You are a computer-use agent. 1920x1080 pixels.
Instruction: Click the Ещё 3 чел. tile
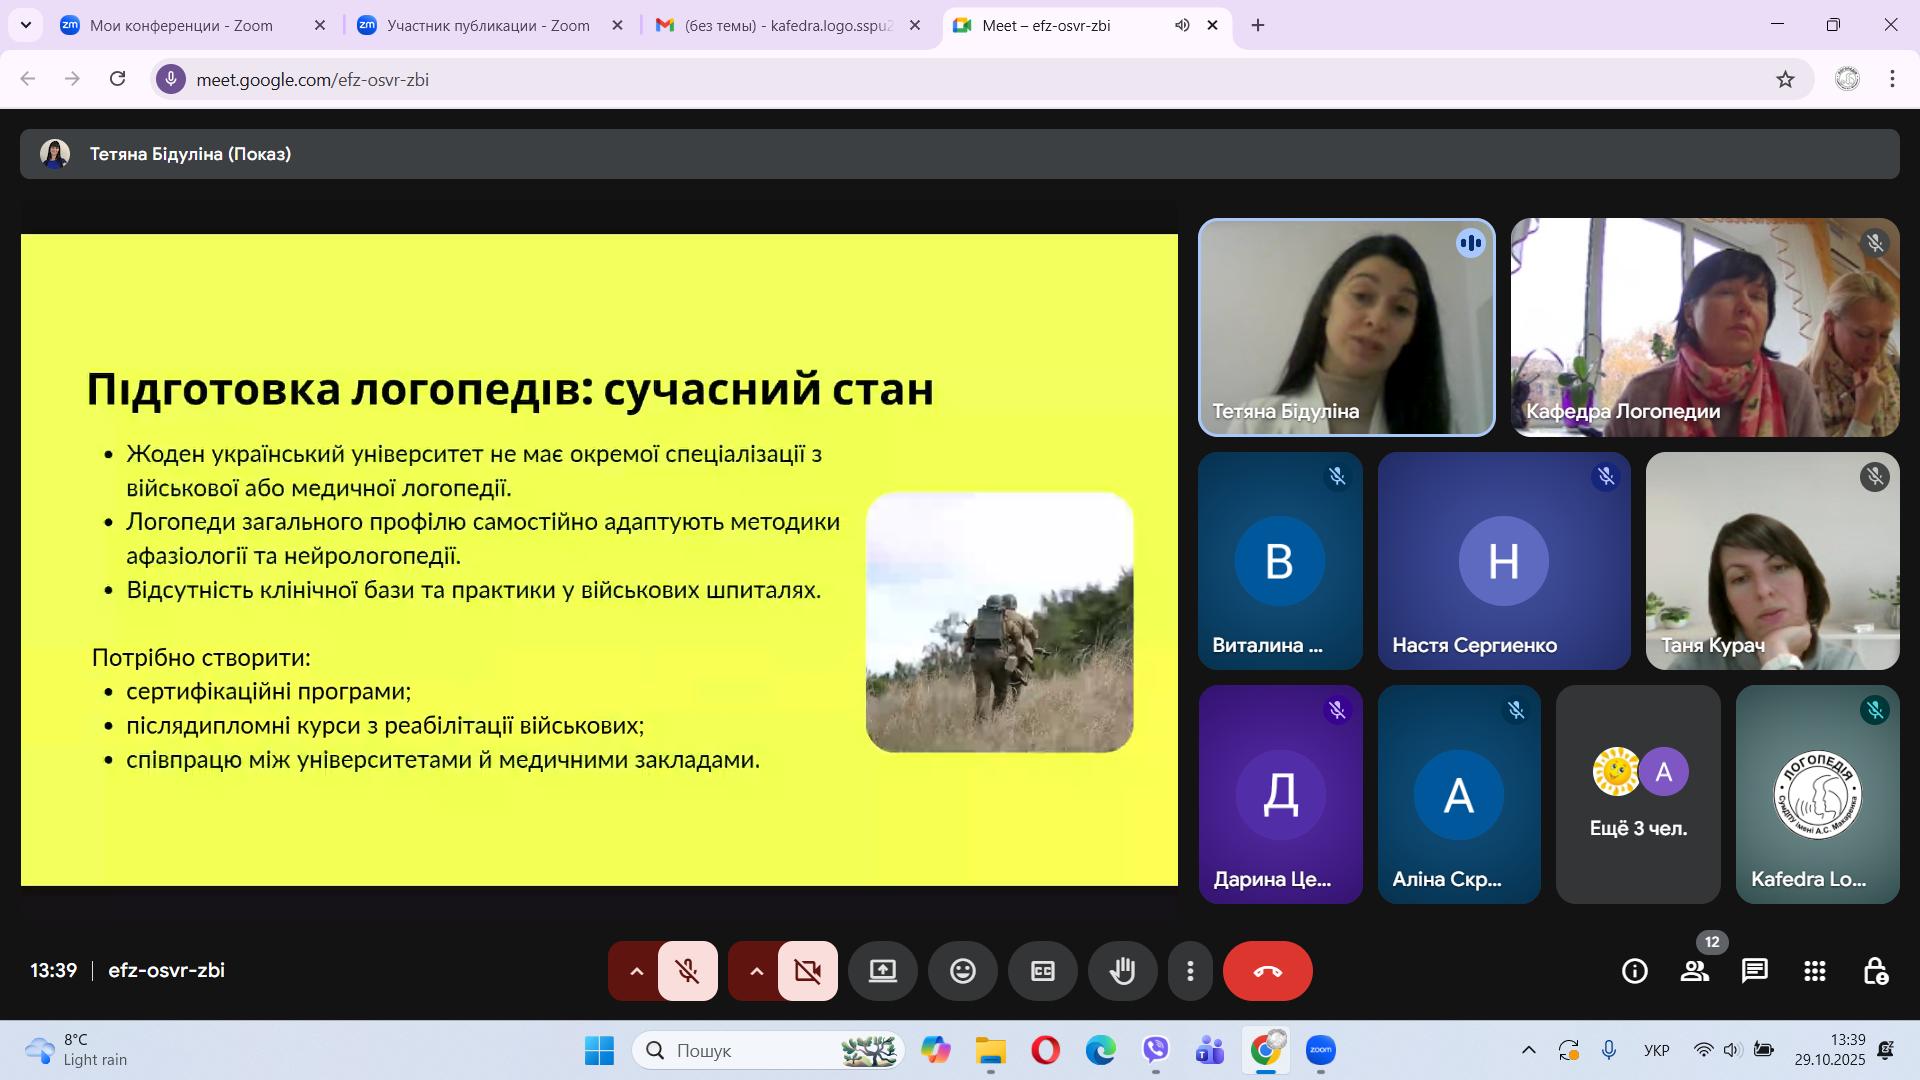pos(1638,795)
